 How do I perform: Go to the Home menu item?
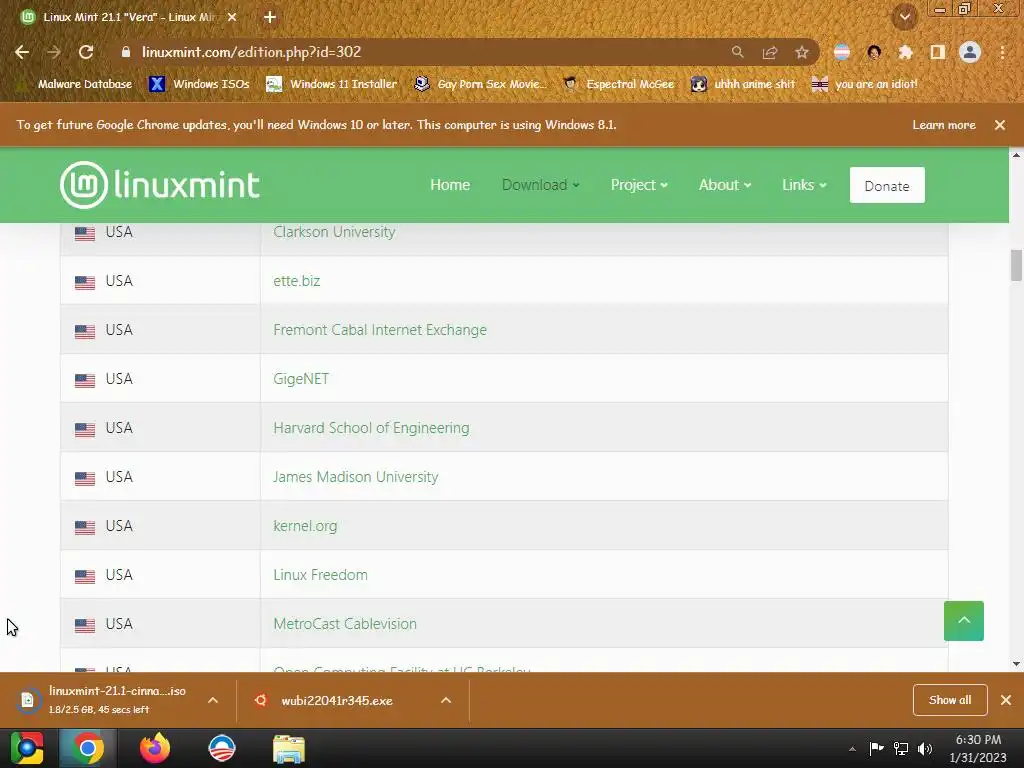450,185
